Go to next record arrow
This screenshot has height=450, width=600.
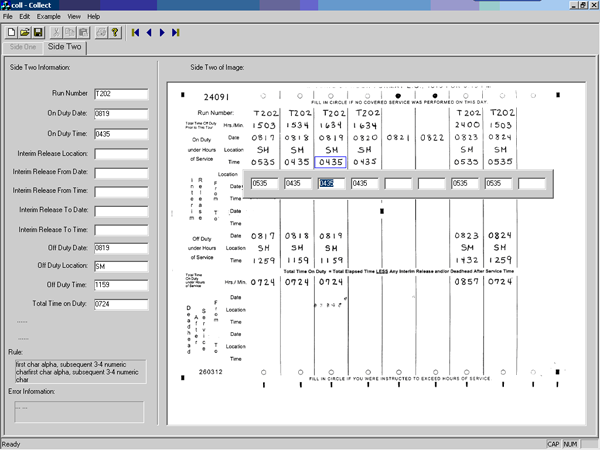pos(162,33)
